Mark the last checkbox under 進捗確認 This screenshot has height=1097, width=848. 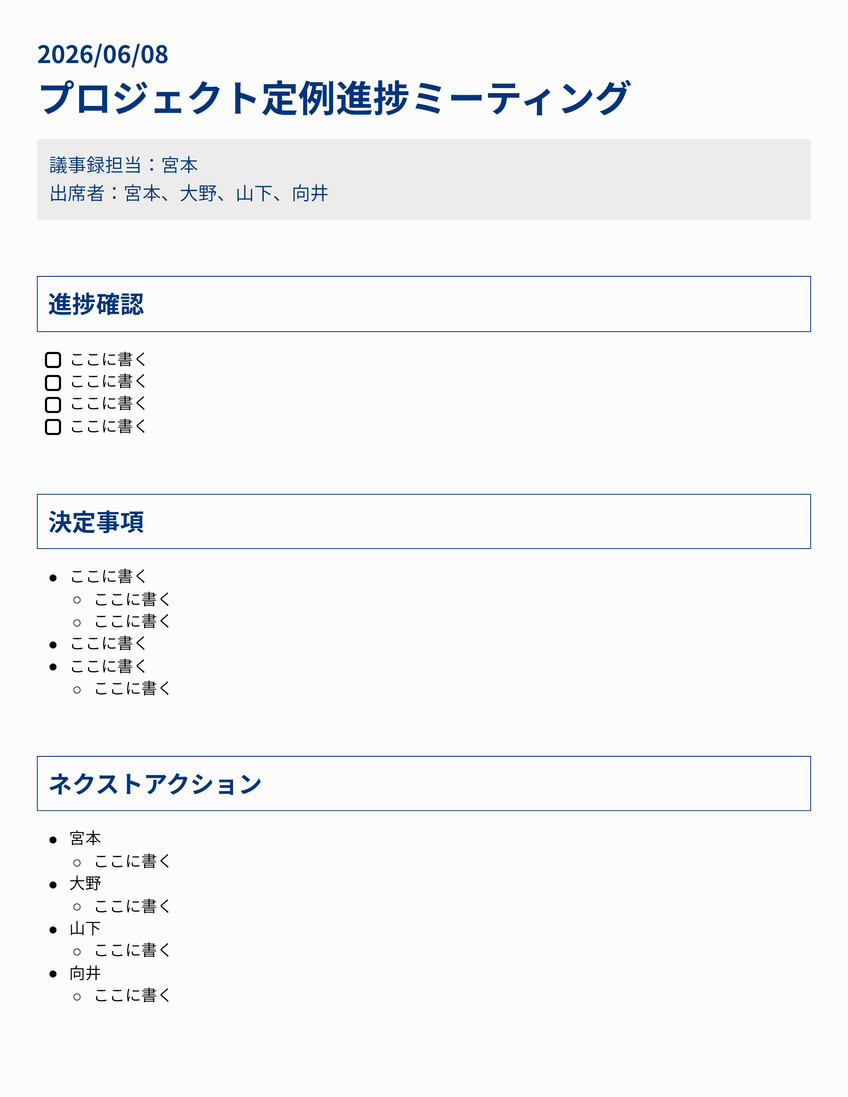[53, 427]
